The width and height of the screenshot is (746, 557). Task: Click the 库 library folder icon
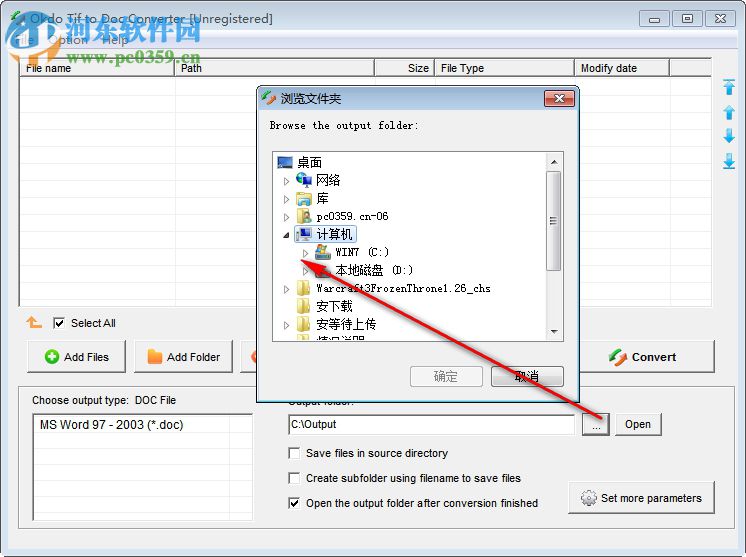(304, 198)
